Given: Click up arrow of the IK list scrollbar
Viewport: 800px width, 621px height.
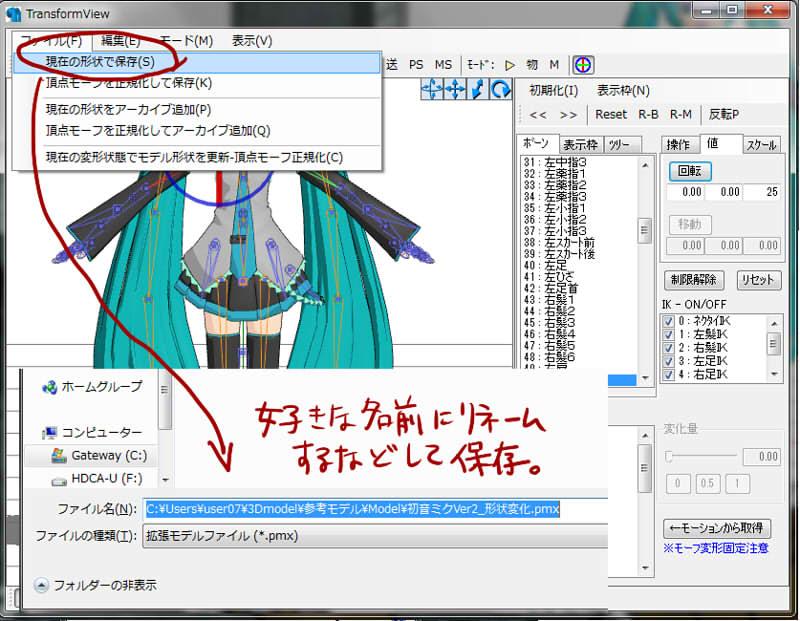Looking at the screenshot, I should [774, 323].
